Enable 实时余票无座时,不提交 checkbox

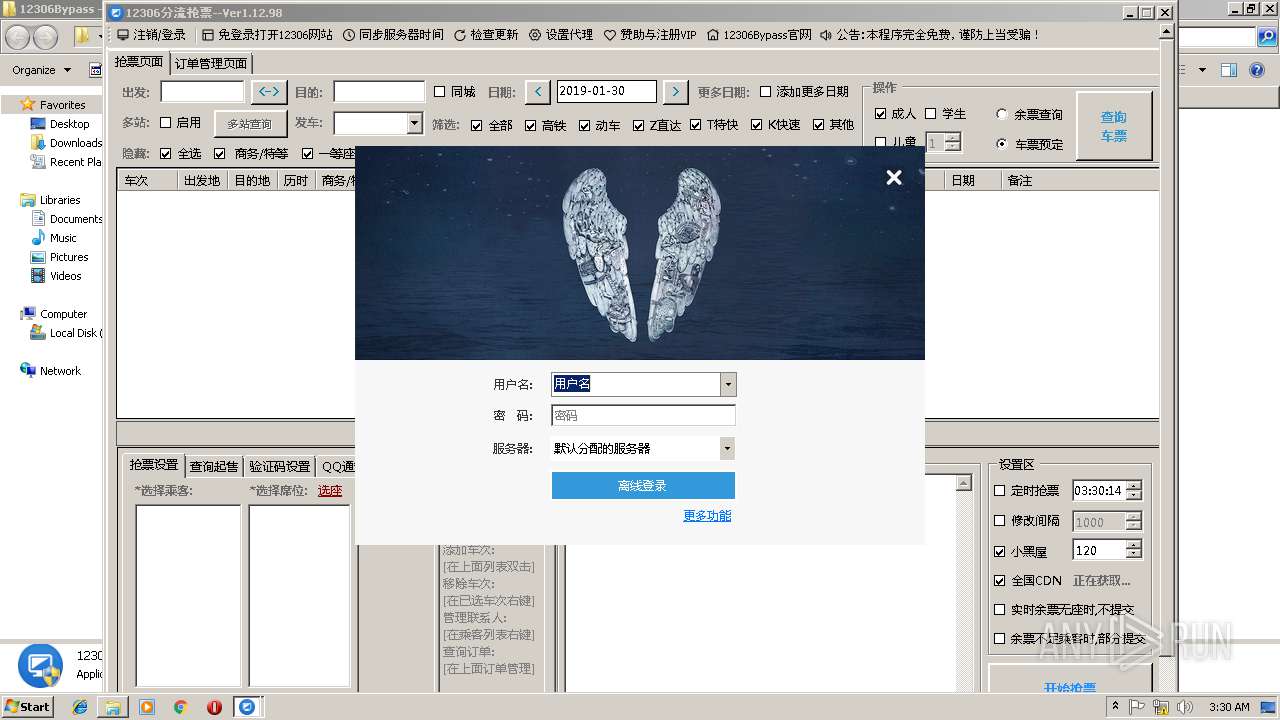point(1064,609)
